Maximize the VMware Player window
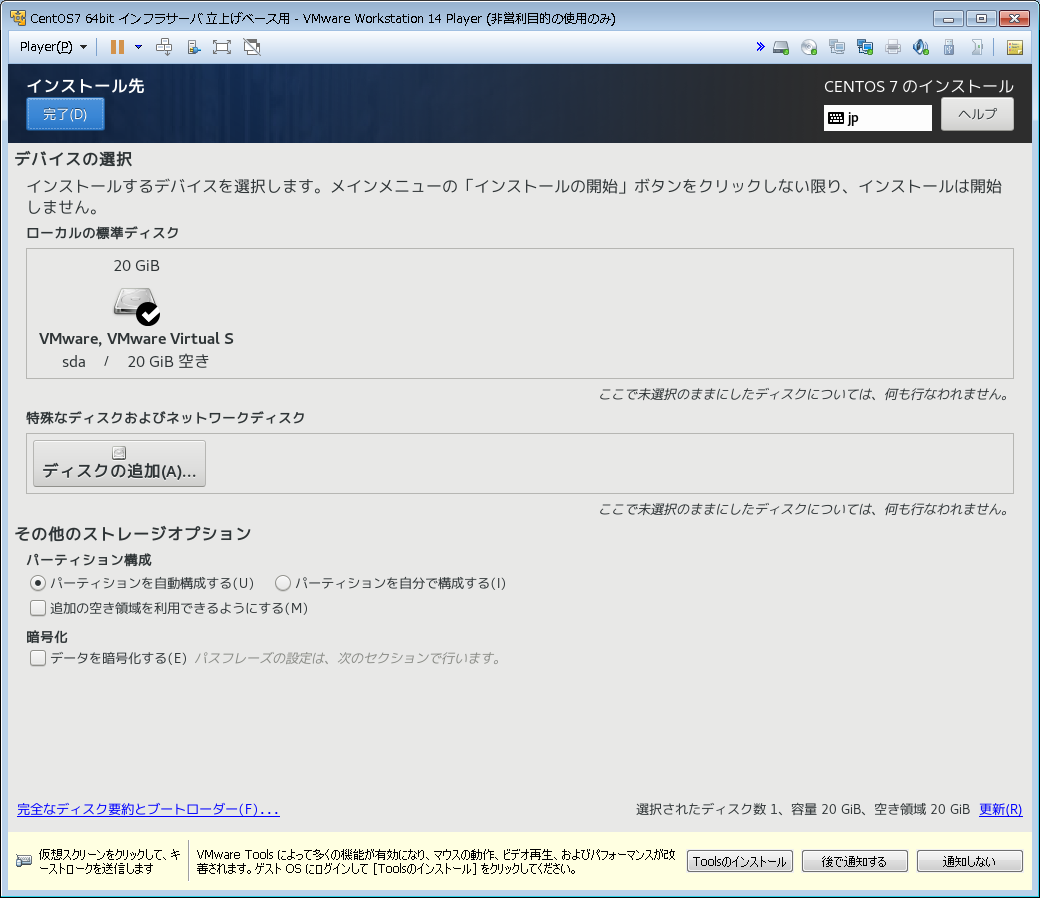The image size is (1040, 898). pyautogui.click(x=981, y=19)
